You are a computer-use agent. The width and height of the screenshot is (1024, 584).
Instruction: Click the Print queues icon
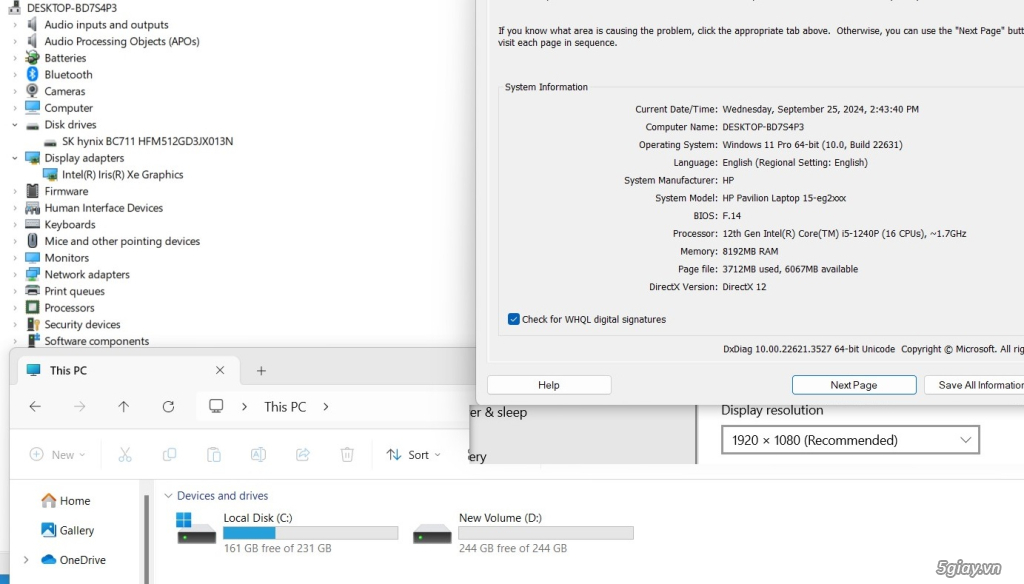[x=33, y=291]
